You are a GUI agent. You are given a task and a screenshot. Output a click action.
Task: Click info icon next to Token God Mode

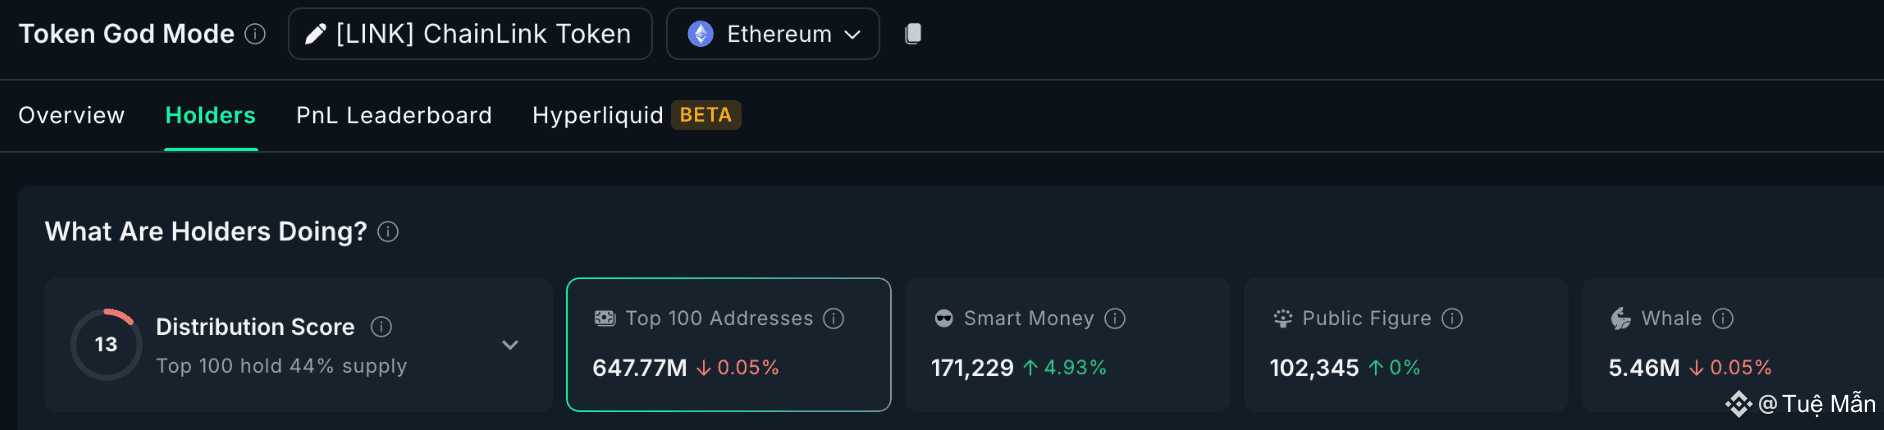(256, 34)
